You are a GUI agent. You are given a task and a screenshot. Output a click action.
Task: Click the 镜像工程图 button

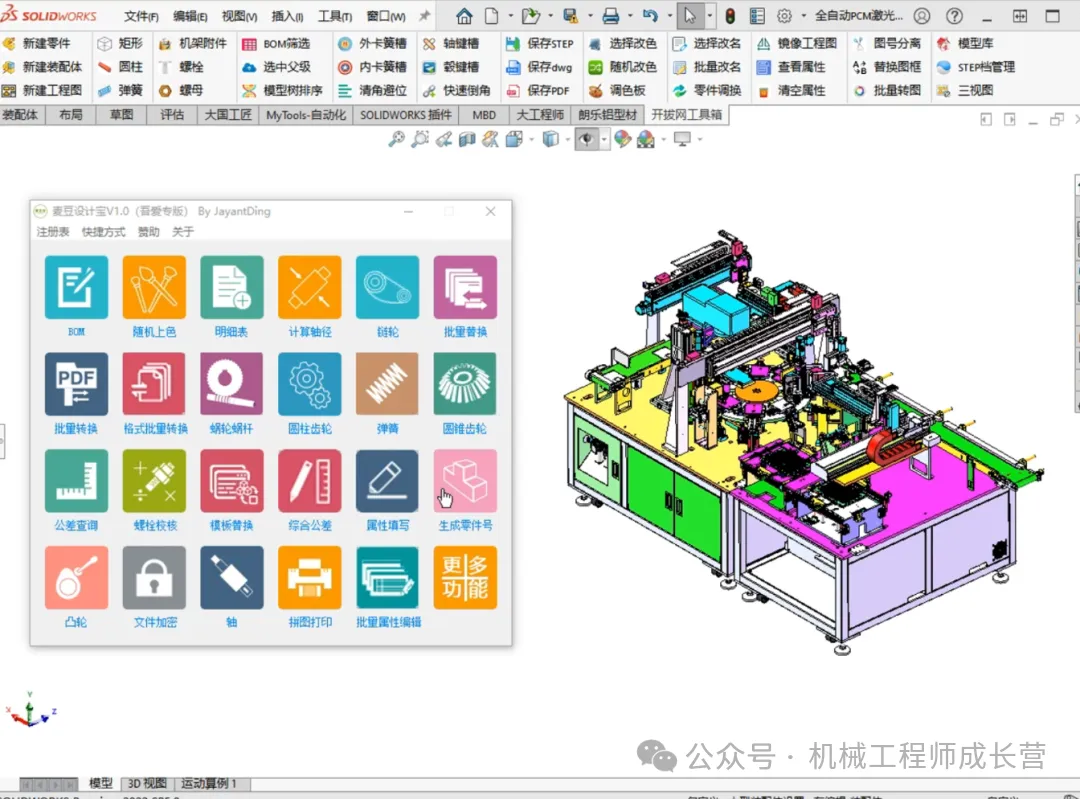click(797, 43)
